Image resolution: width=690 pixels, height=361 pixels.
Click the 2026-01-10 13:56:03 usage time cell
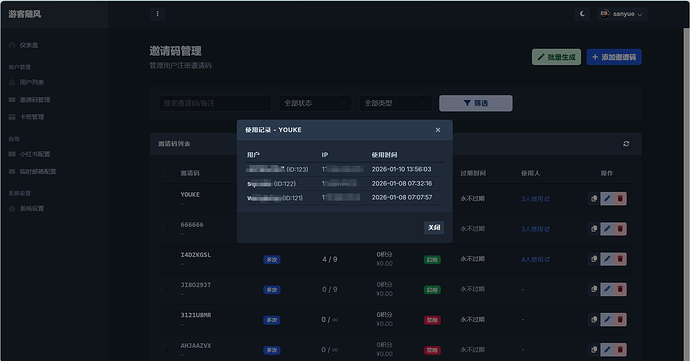pyautogui.click(x=401, y=169)
